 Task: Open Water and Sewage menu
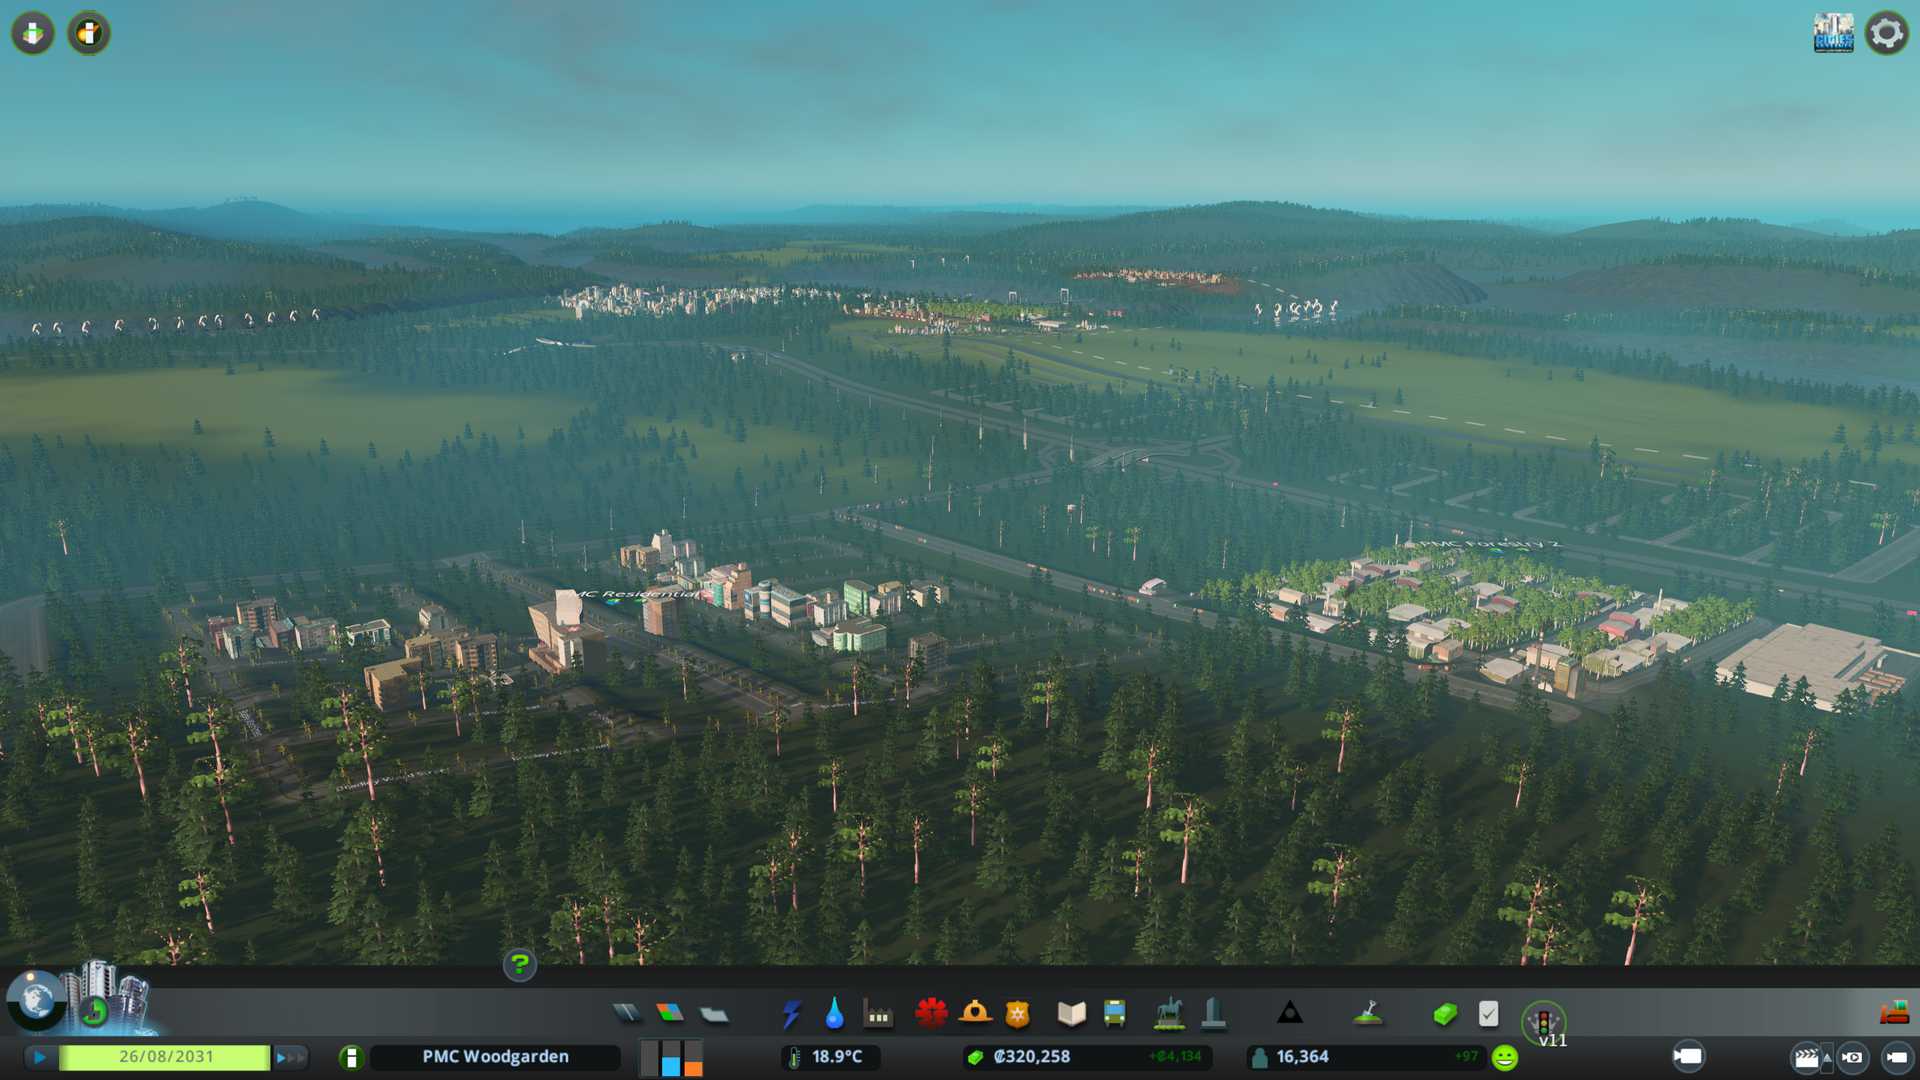[x=834, y=1014]
